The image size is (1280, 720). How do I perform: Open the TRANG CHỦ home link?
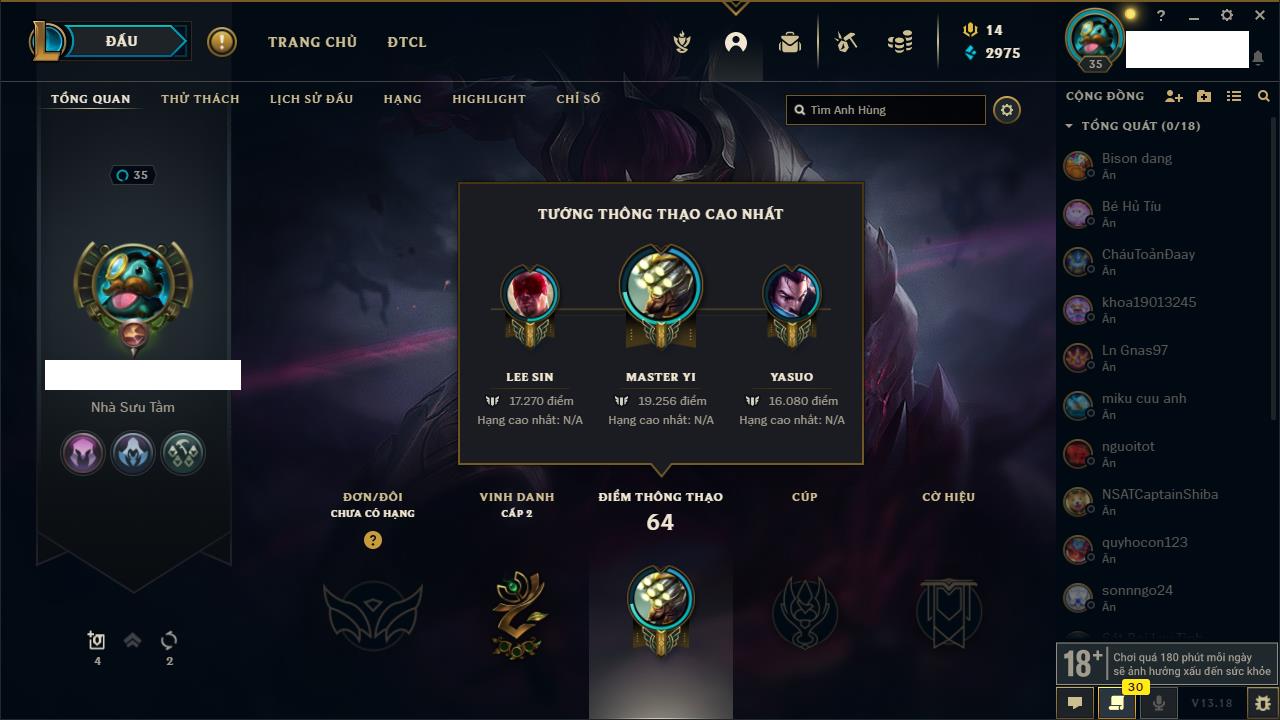312,42
